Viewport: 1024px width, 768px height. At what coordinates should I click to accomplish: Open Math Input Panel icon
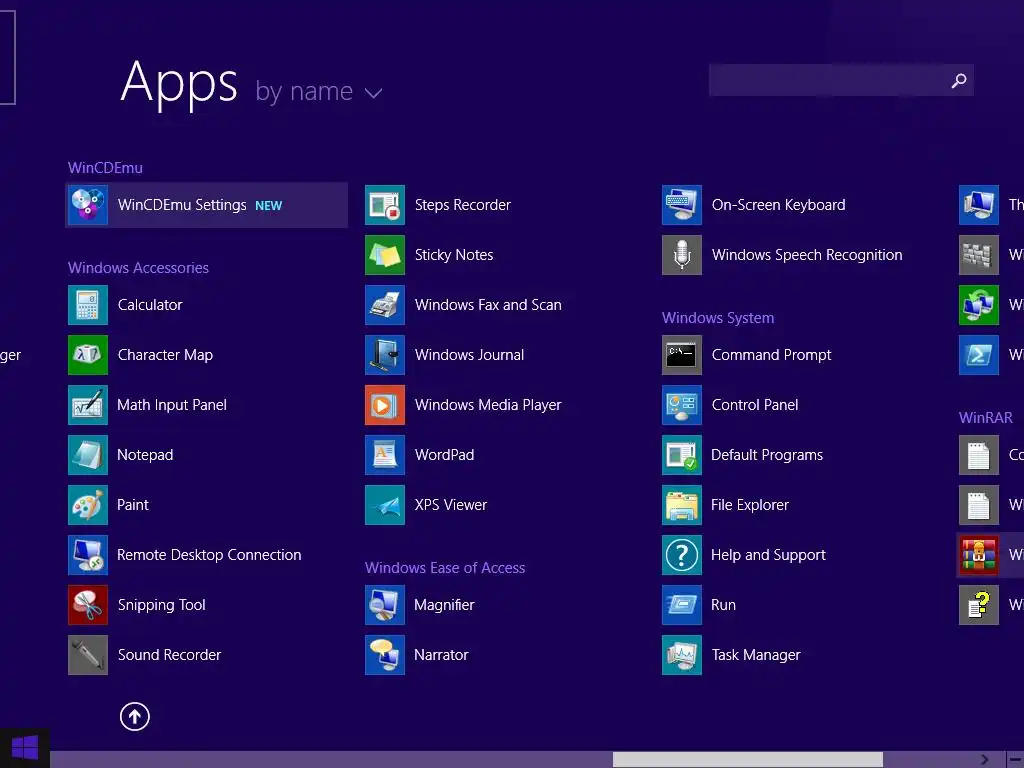pyautogui.click(x=88, y=405)
